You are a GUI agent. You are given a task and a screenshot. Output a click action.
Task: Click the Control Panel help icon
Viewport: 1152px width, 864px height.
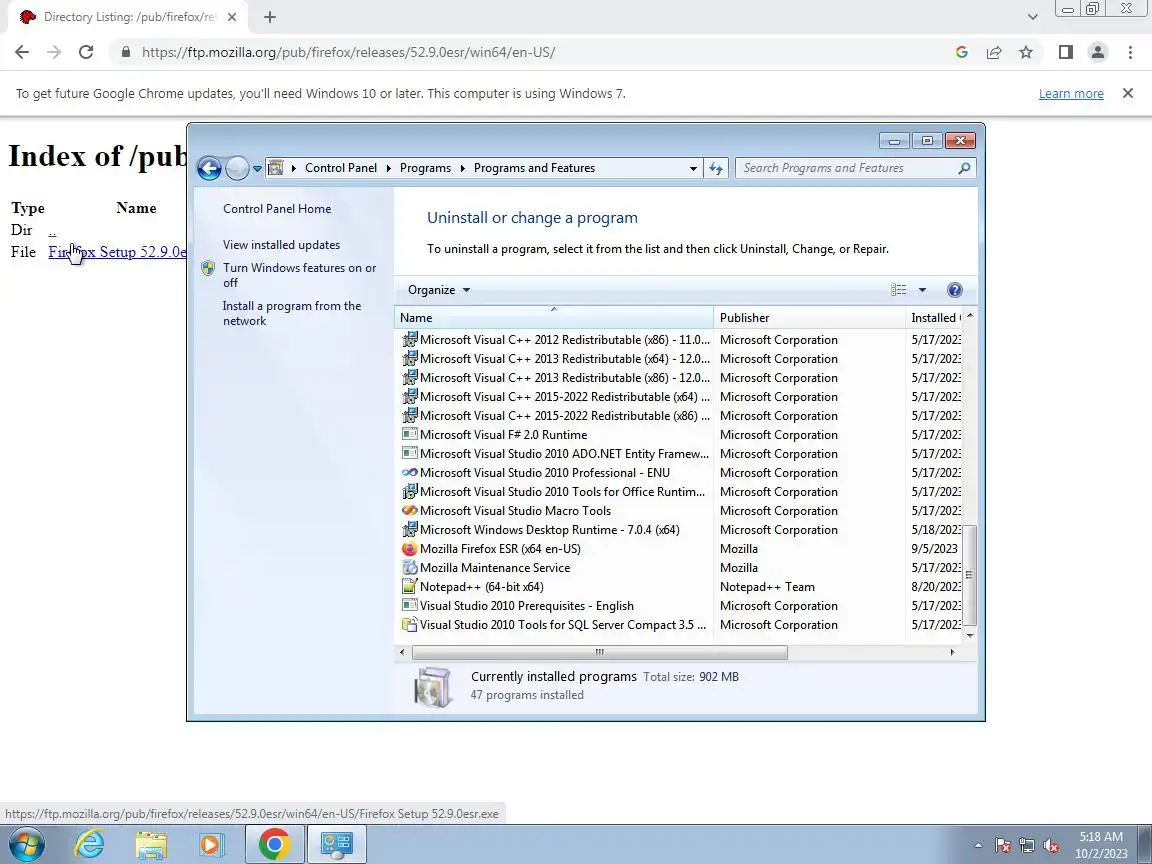tap(954, 290)
